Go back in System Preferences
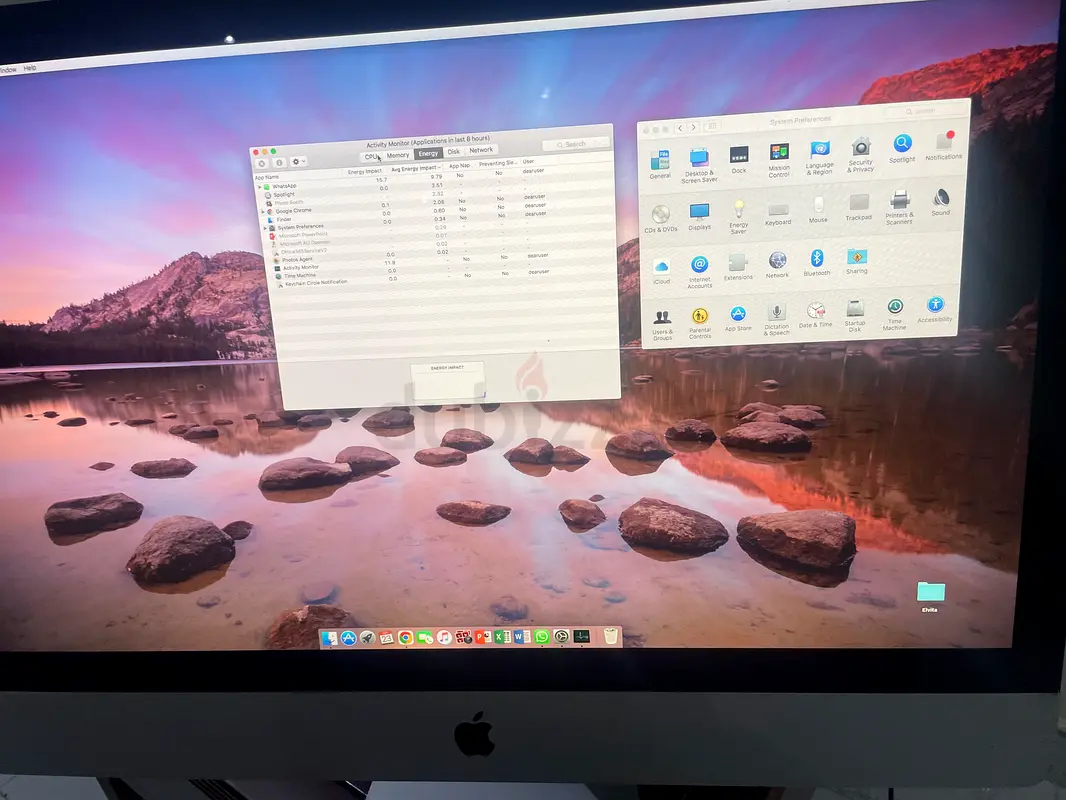 pyautogui.click(x=680, y=128)
